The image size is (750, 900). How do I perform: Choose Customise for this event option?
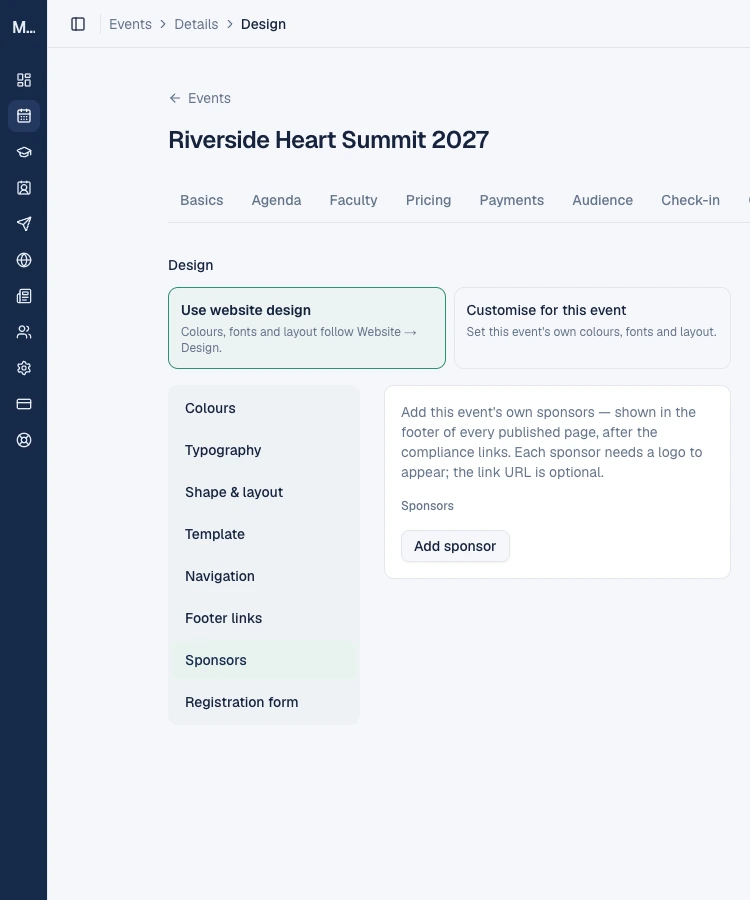[592, 328]
